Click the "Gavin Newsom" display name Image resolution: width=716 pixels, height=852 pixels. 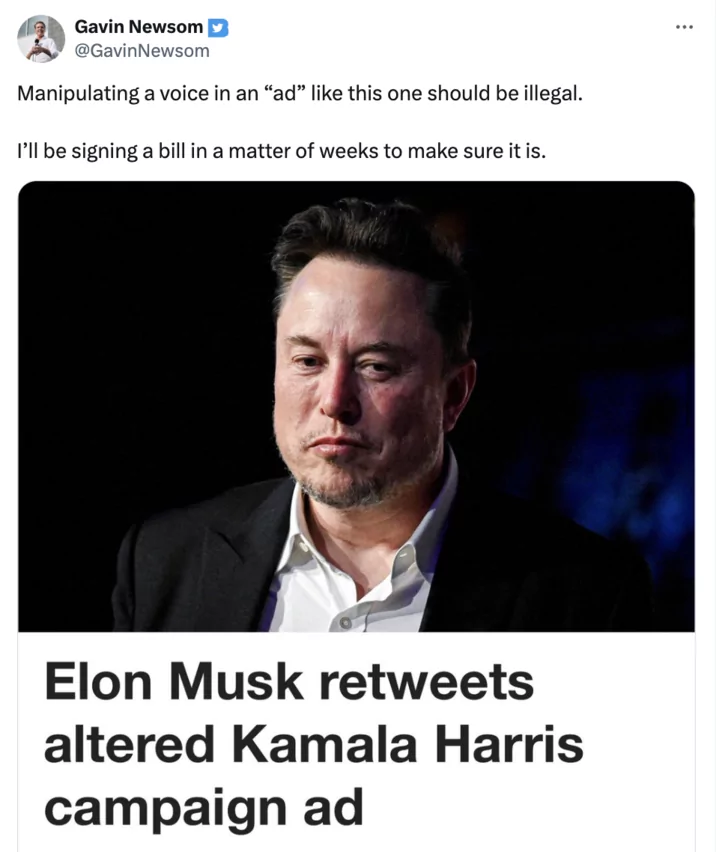tap(138, 28)
